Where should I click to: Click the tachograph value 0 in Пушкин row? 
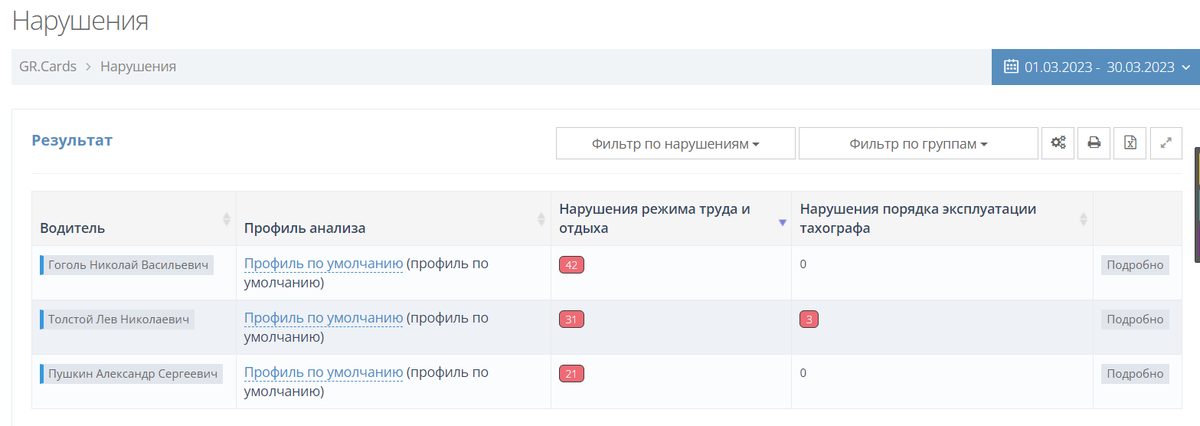[803, 373]
